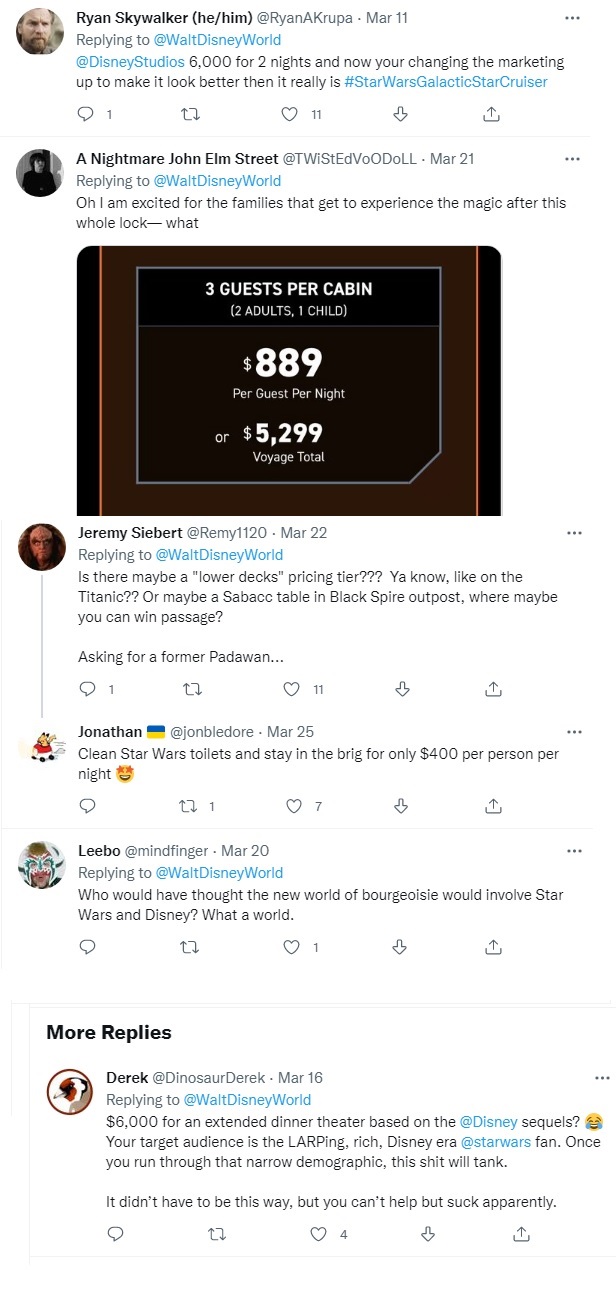
Task: Click @WaltDisneyWorld in Leebo's reply line
Action: [x=218, y=873]
